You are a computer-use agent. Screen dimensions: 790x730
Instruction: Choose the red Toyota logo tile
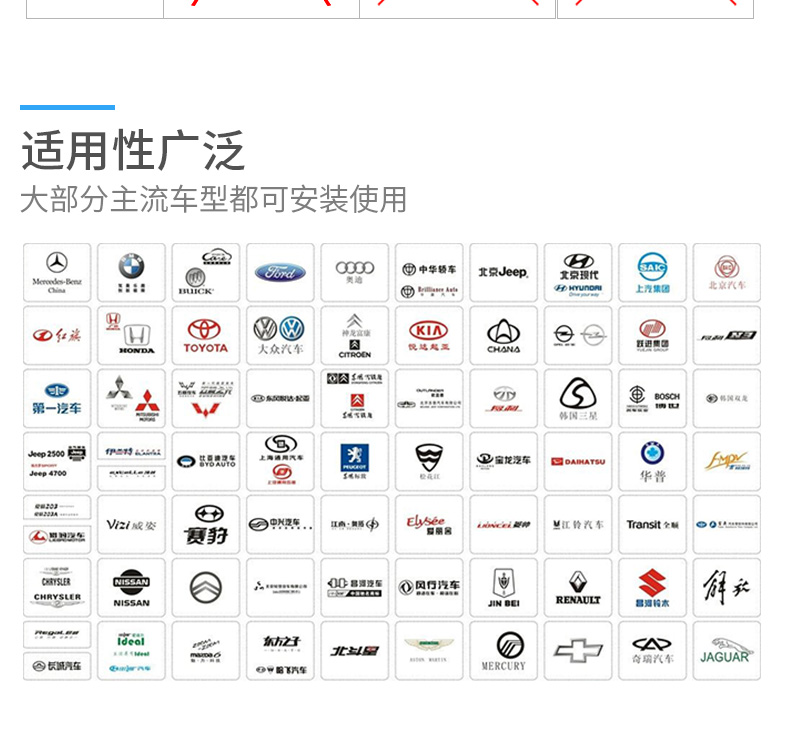pyautogui.click(x=205, y=335)
